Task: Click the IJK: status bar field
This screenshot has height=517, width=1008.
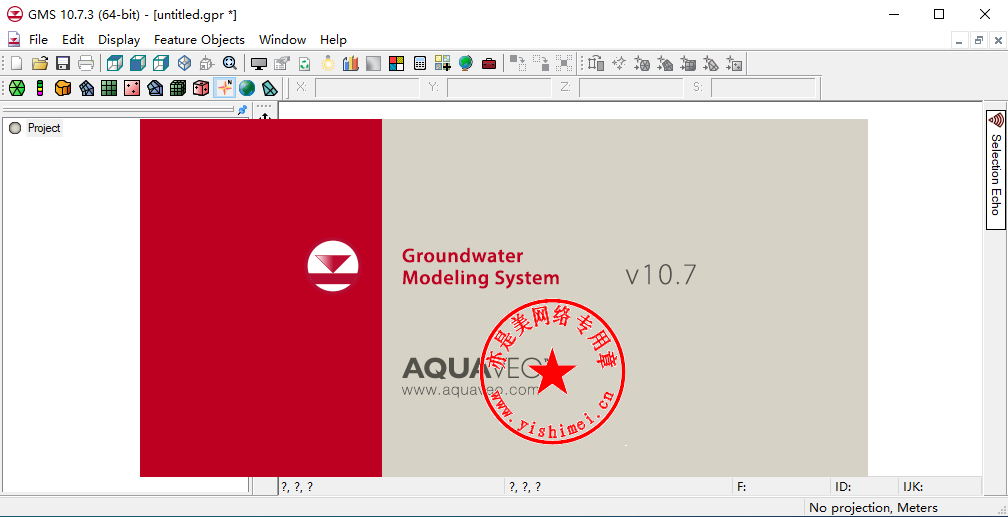Action: [x=940, y=487]
